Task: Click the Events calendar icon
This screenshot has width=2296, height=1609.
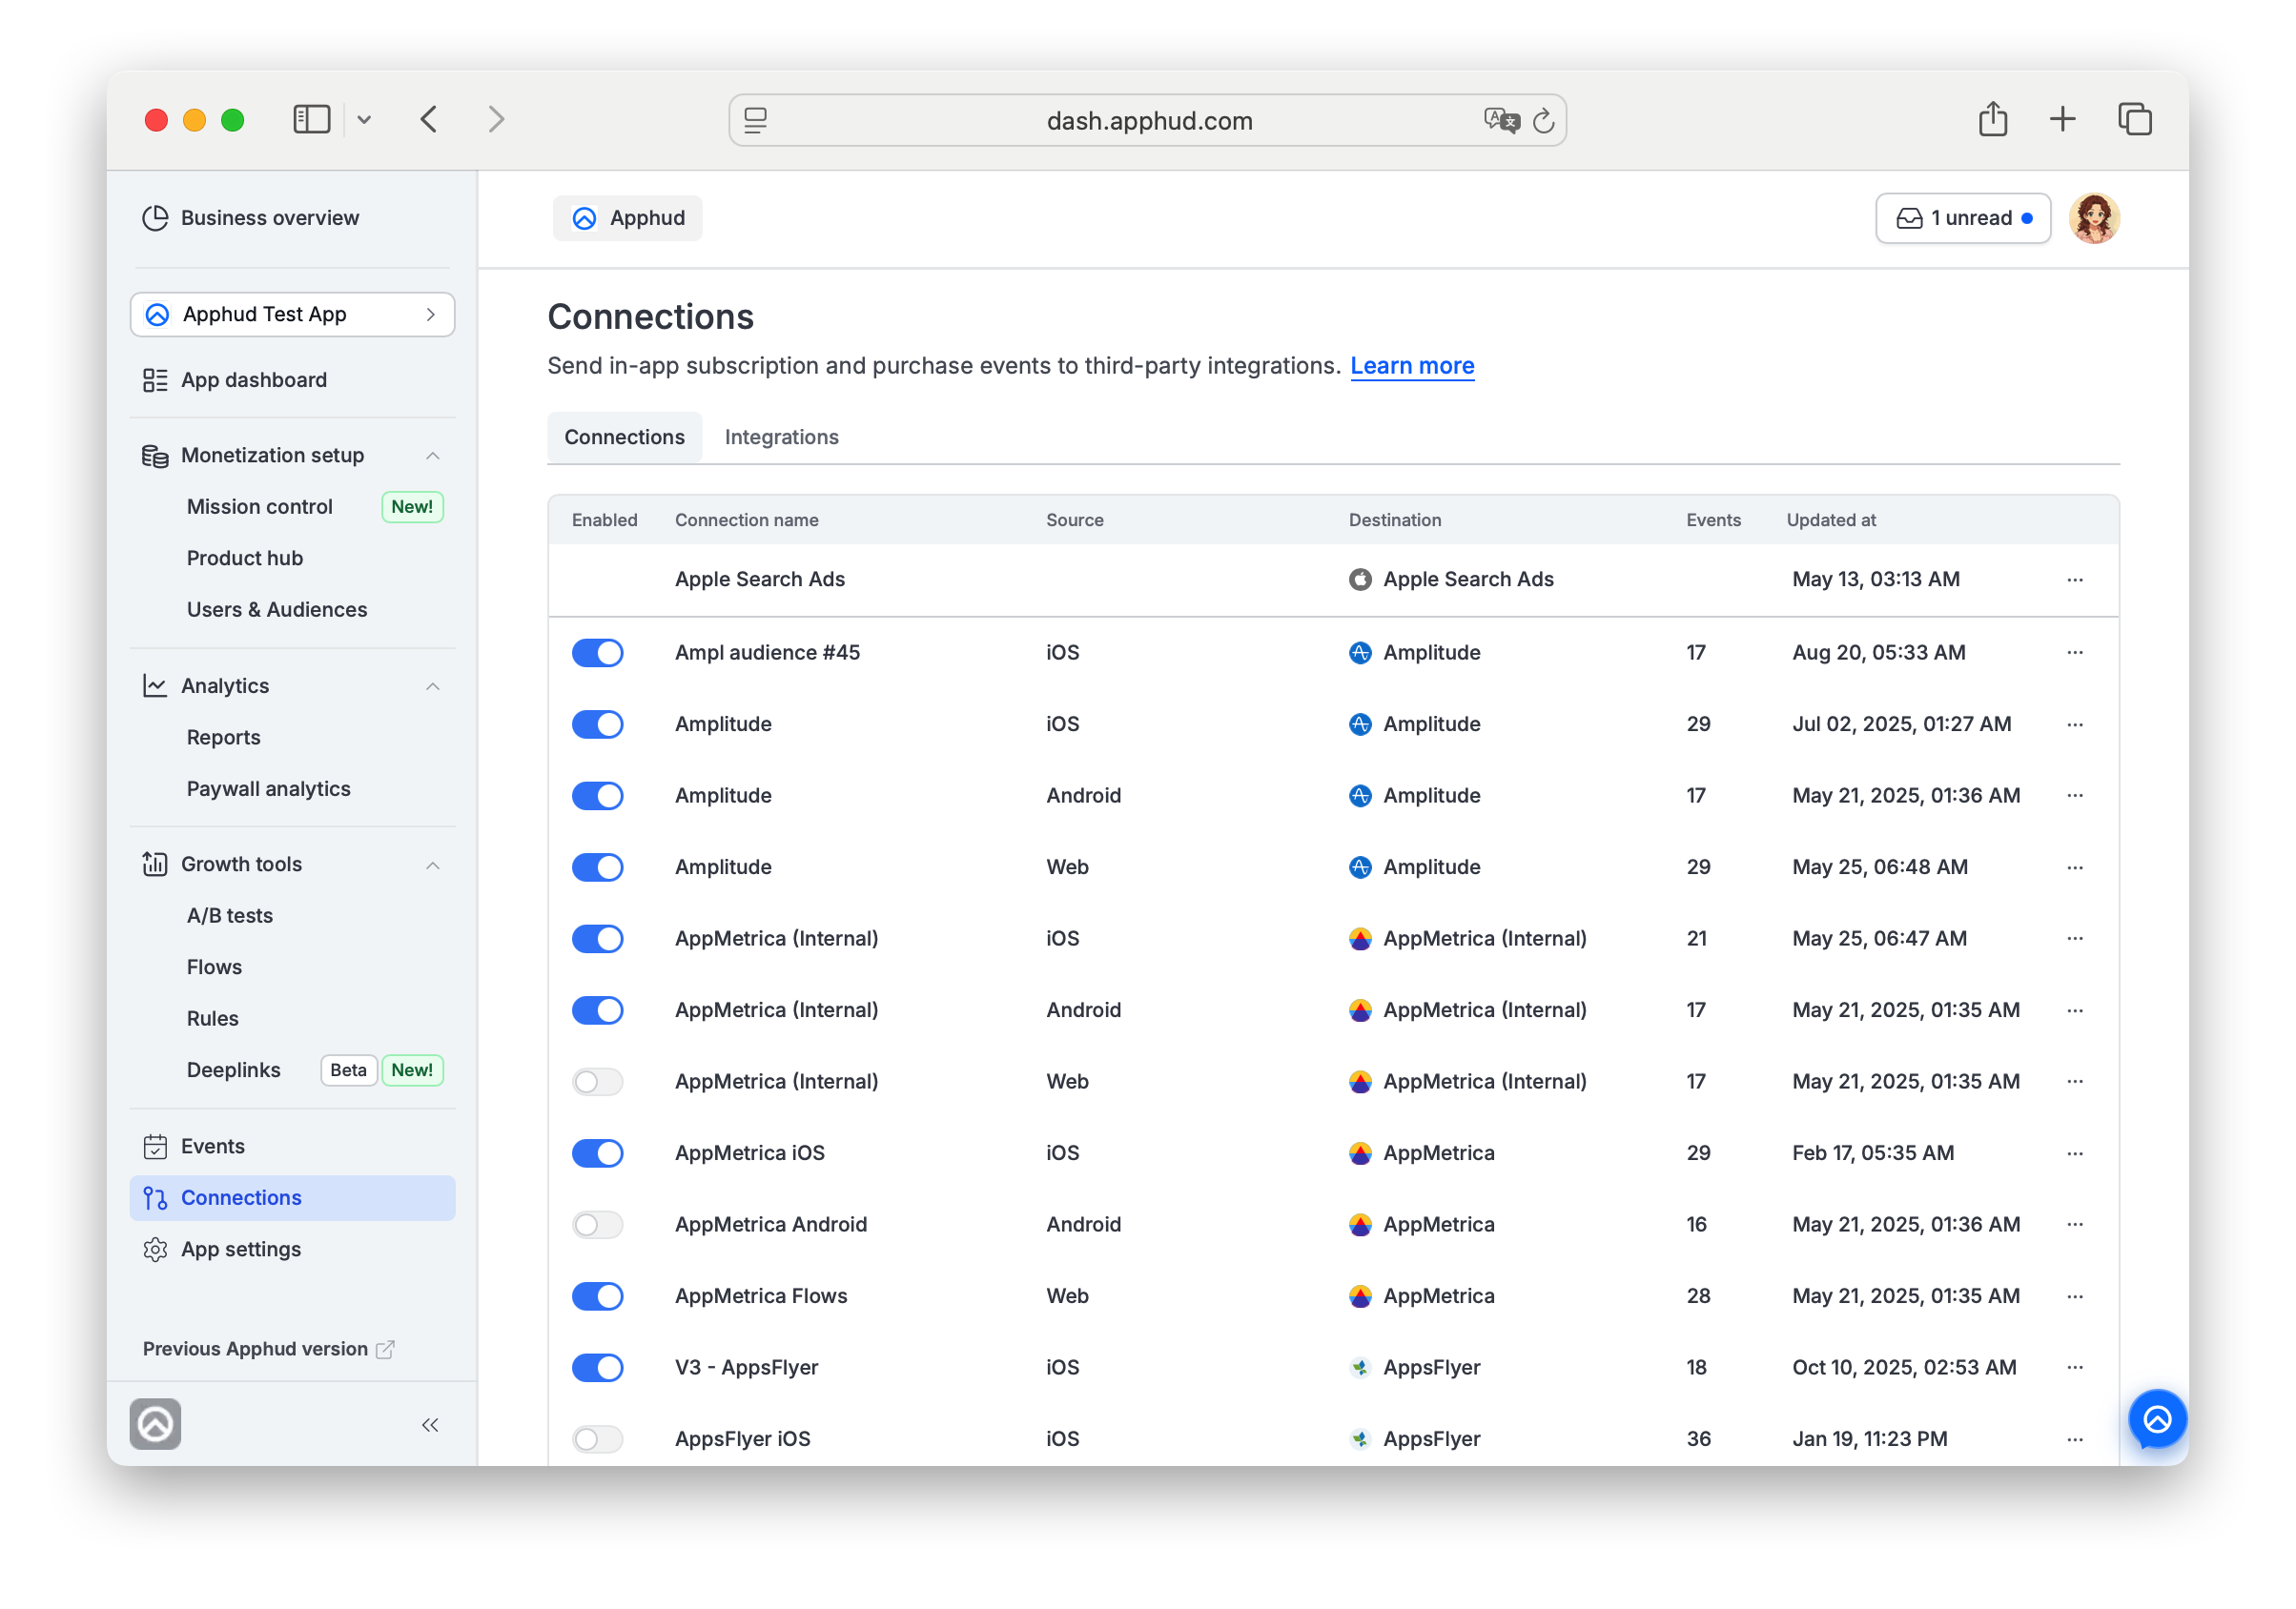Action: pyautogui.click(x=155, y=1147)
